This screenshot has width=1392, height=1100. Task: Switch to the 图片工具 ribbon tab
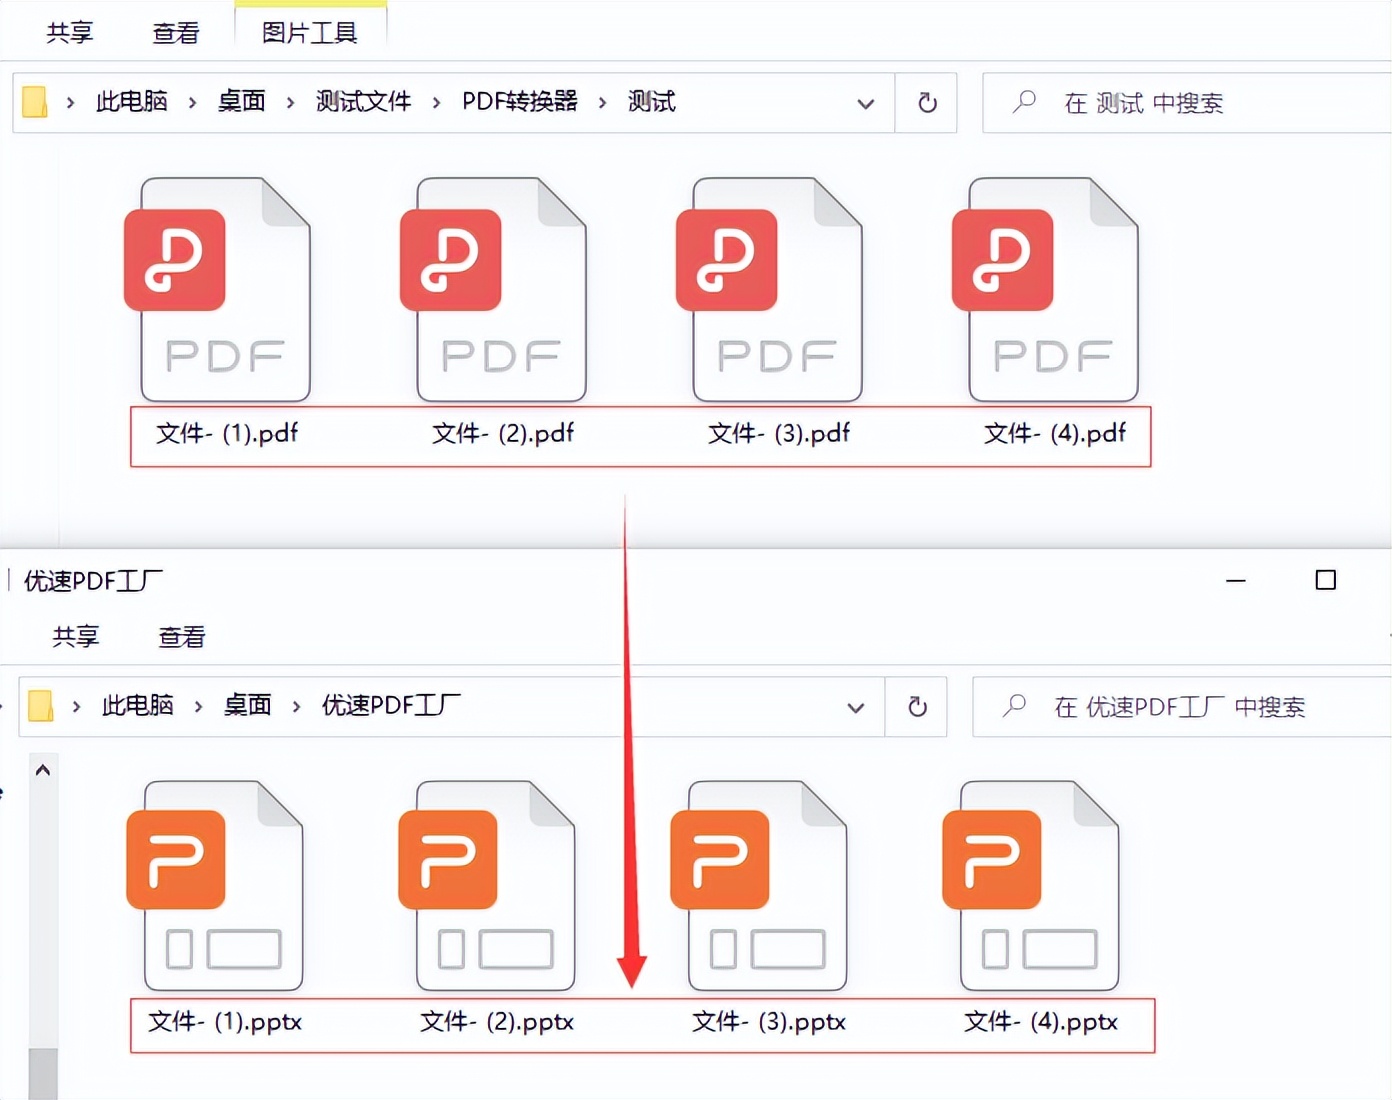click(310, 32)
